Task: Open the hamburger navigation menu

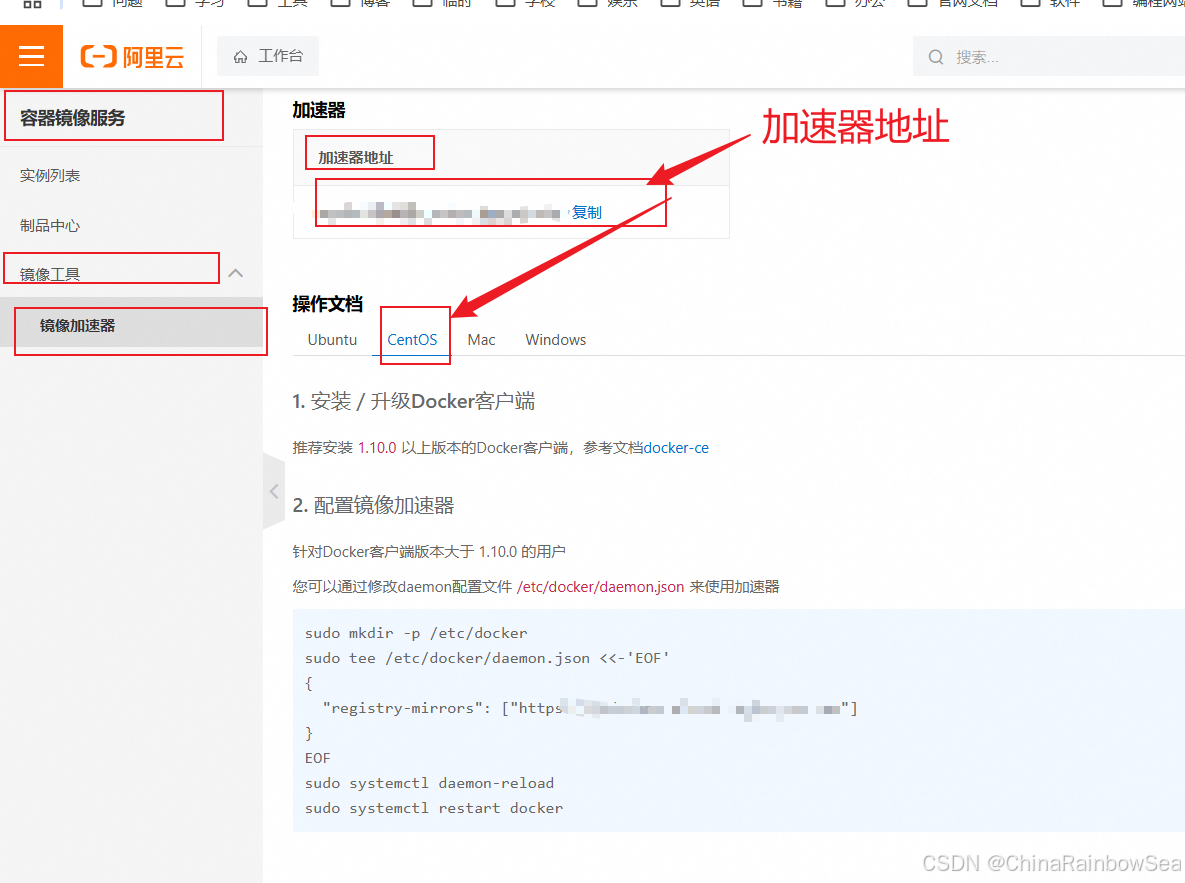Action: [31, 56]
